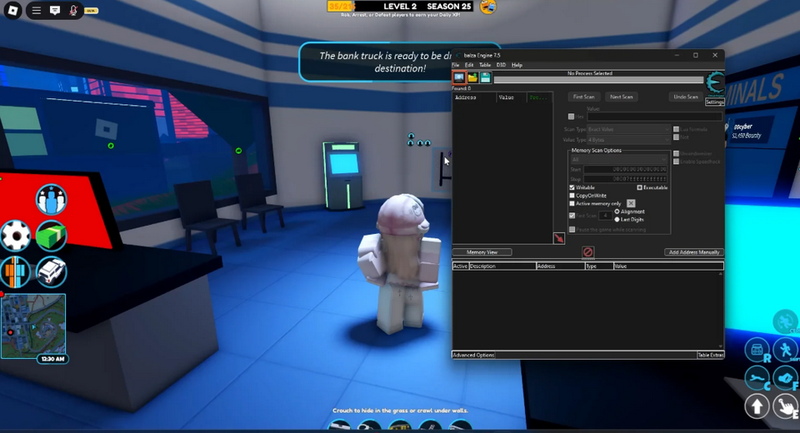The image size is (800, 433).
Task: Enable the Speedhack checkbox
Action: 676,161
